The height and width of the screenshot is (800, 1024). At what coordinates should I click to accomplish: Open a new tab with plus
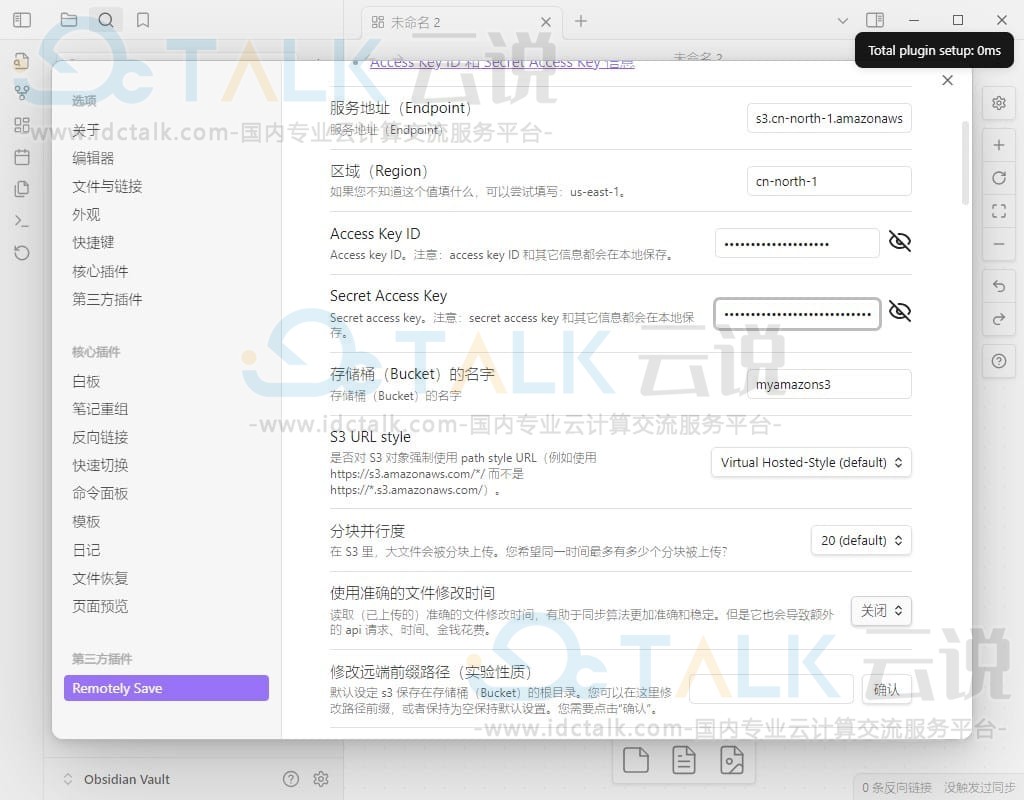[x=581, y=21]
